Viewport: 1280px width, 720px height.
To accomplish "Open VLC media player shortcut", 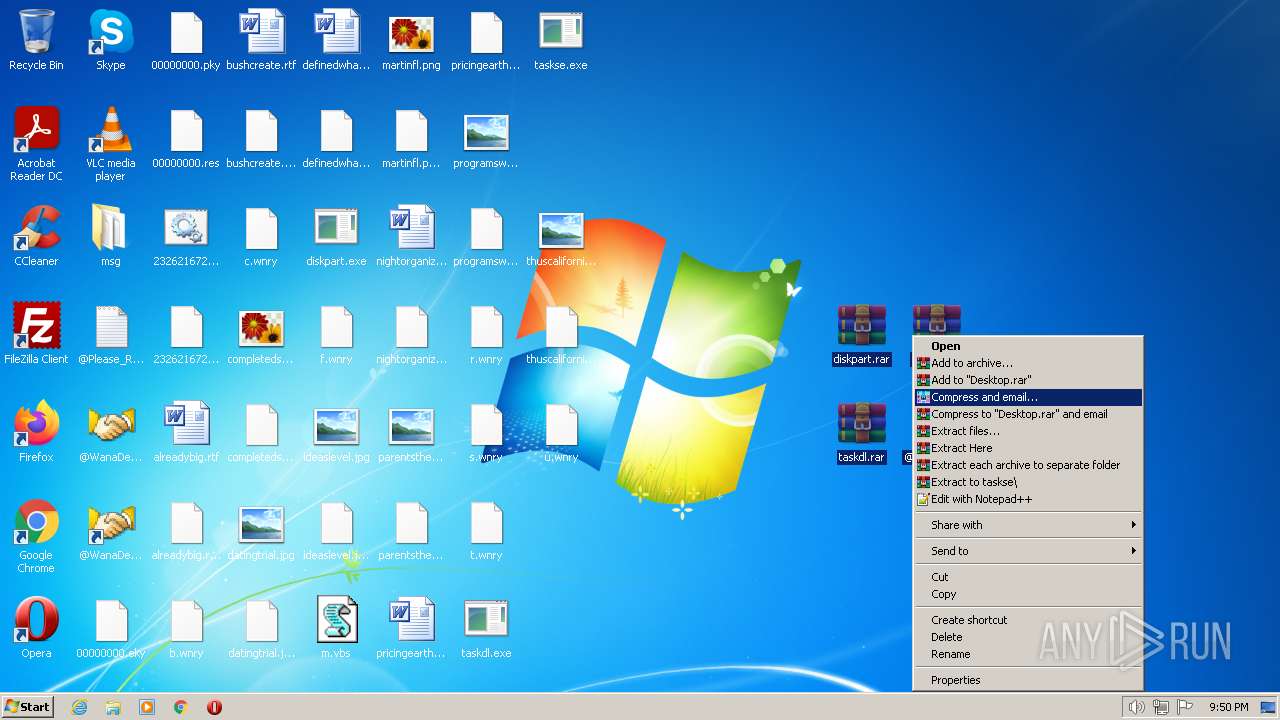I will 111,144.
